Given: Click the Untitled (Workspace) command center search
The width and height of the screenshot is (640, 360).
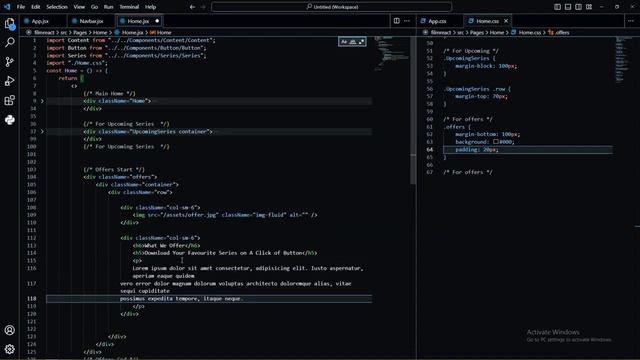Looking at the screenshot, I should [x=332, y=7].
